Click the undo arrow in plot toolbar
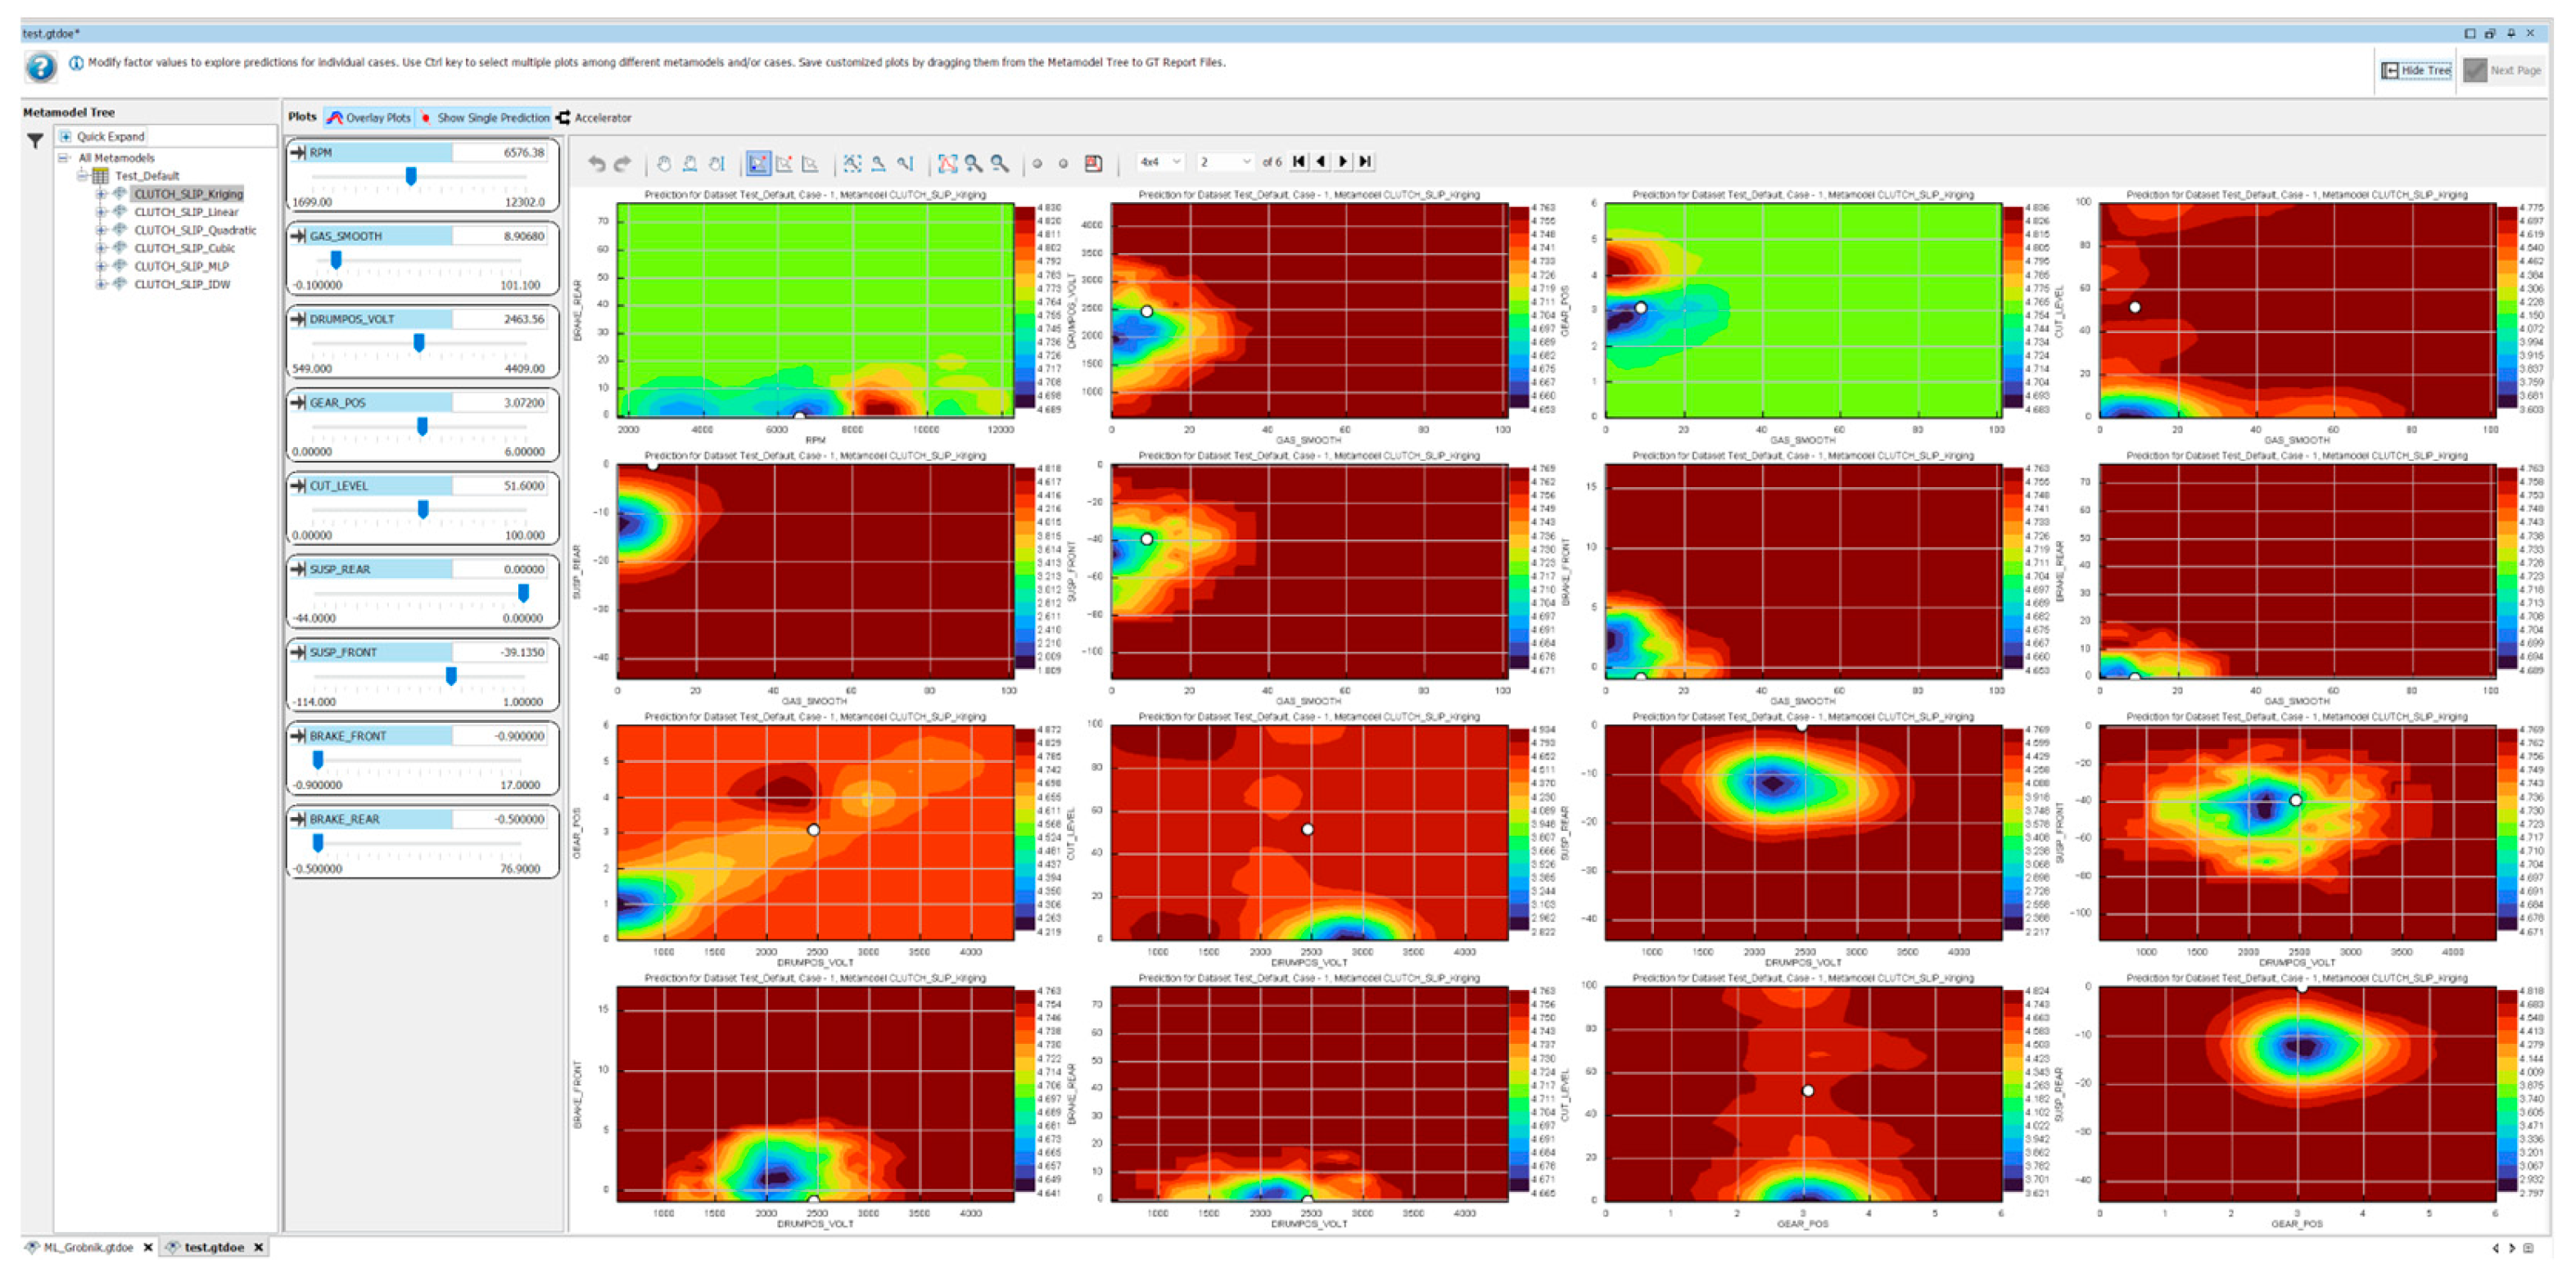2576x1269 pixels. point(596,163)
